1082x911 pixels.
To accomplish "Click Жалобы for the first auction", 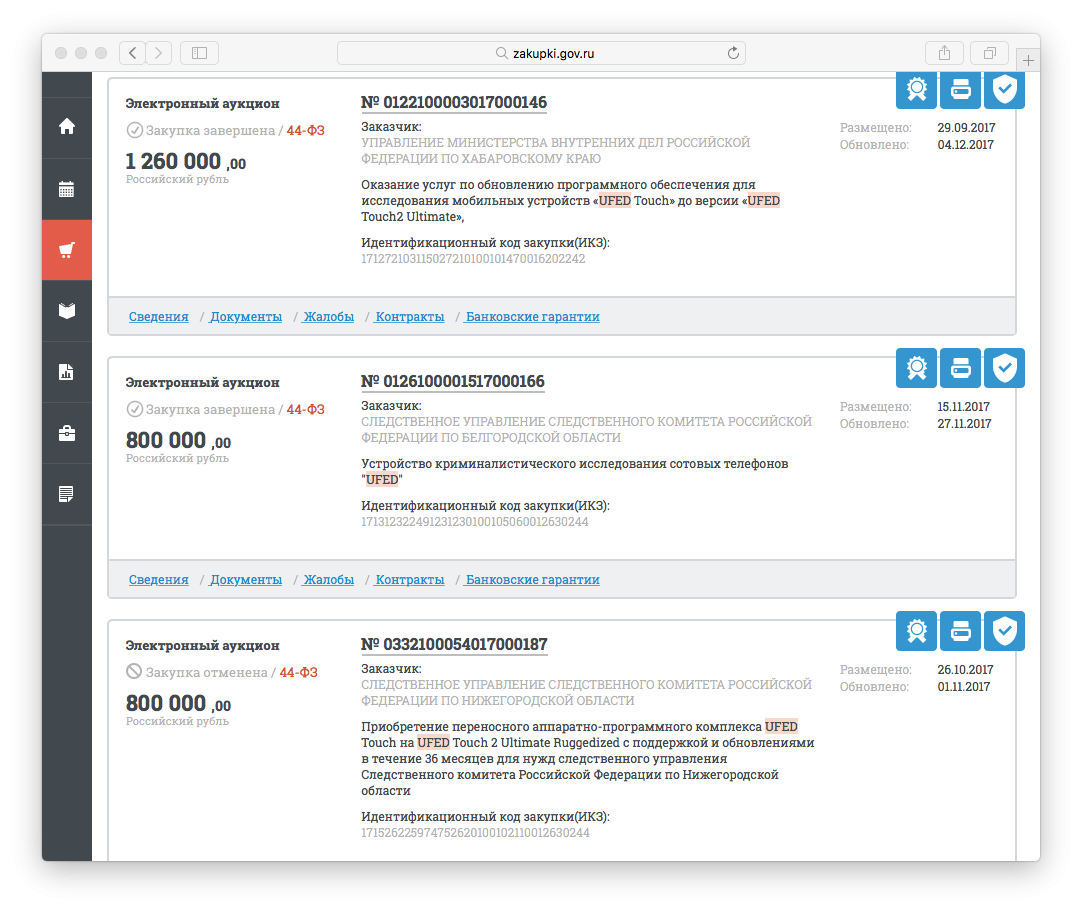I will click(328, 317).
